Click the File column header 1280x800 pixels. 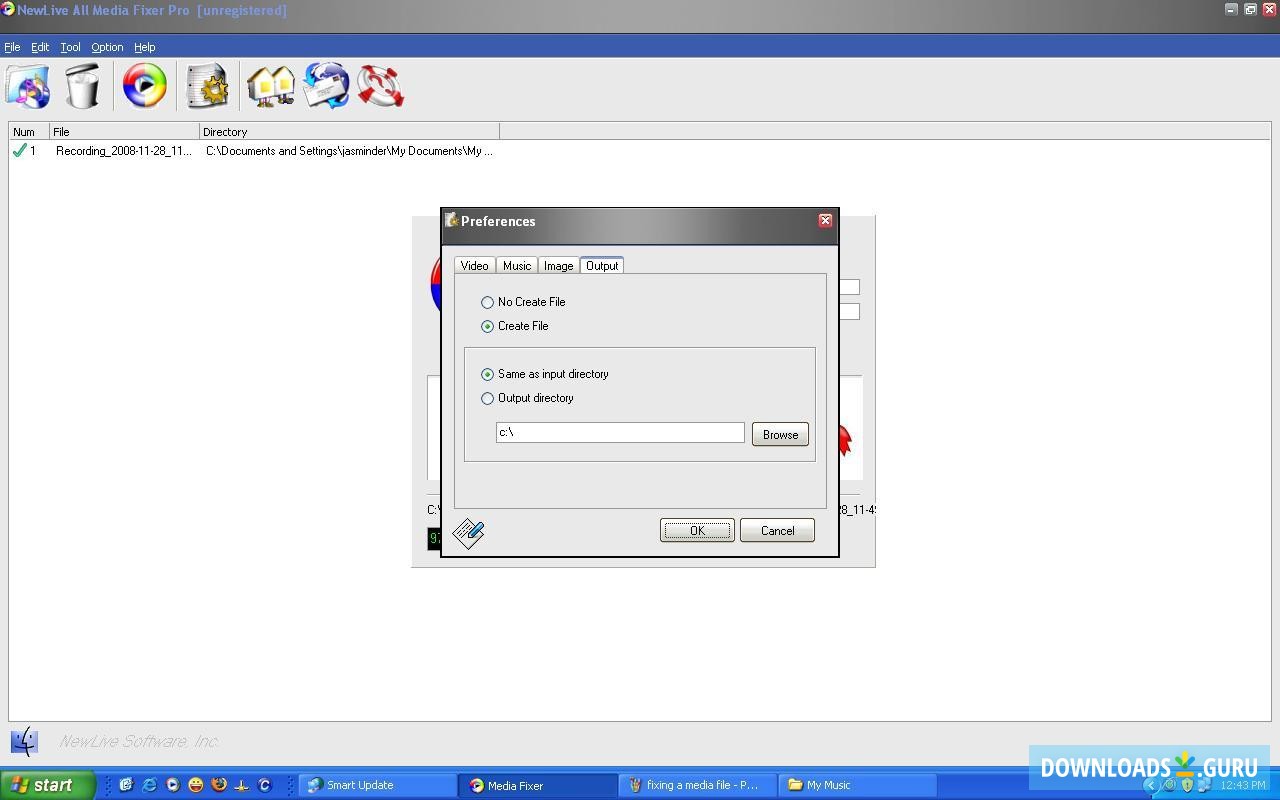(124, 131)
